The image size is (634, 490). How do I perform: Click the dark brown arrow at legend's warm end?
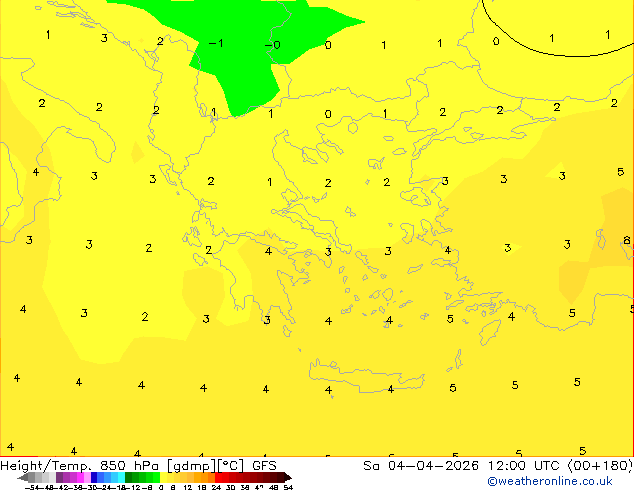288,477
